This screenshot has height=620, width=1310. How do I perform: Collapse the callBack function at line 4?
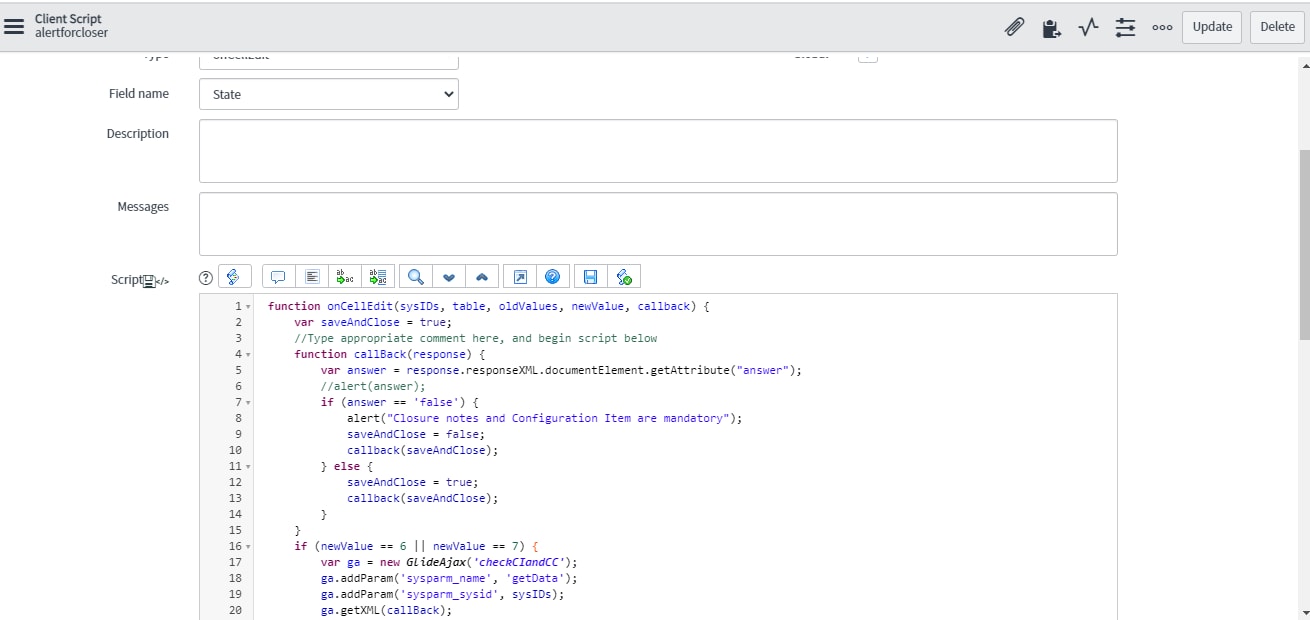[248, 355]
